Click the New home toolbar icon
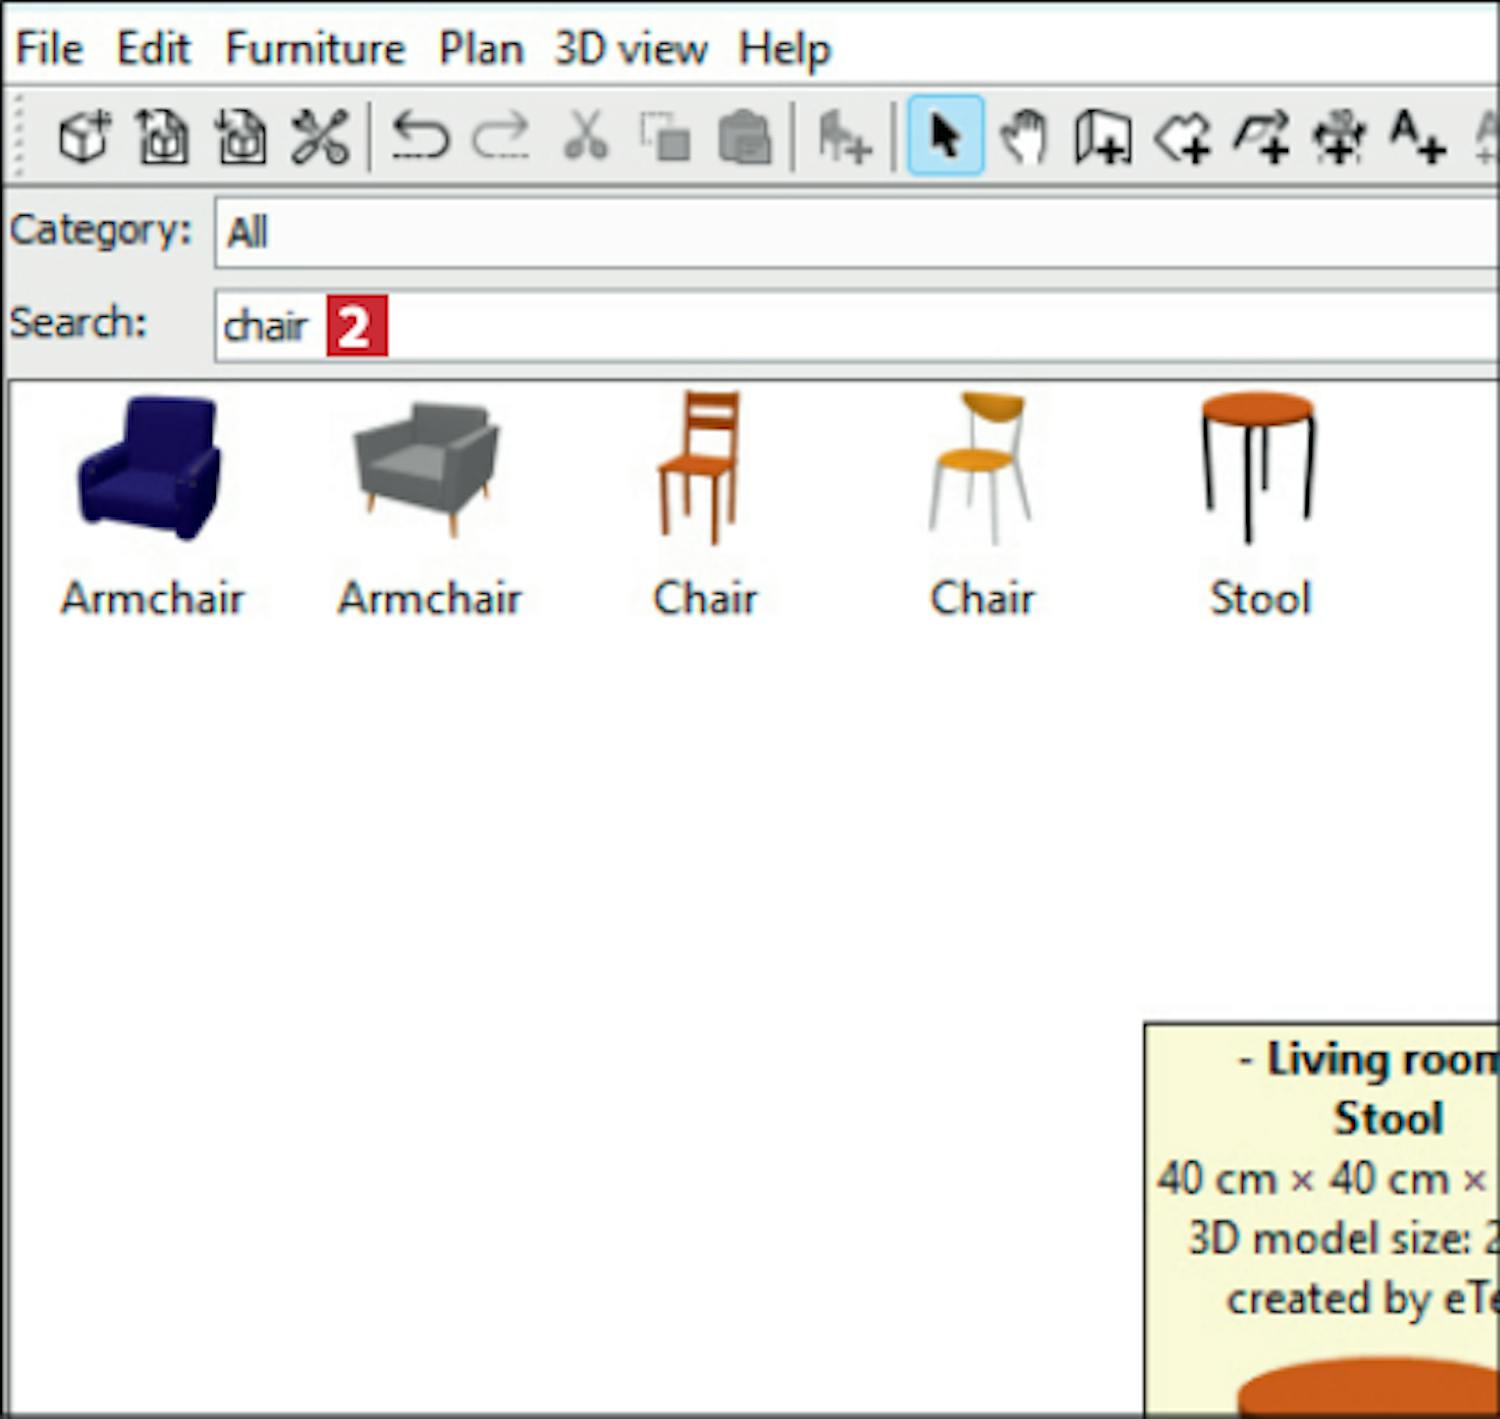Image resolution: width=1500 pixels, height=1419 pixels. click(84, 136)
